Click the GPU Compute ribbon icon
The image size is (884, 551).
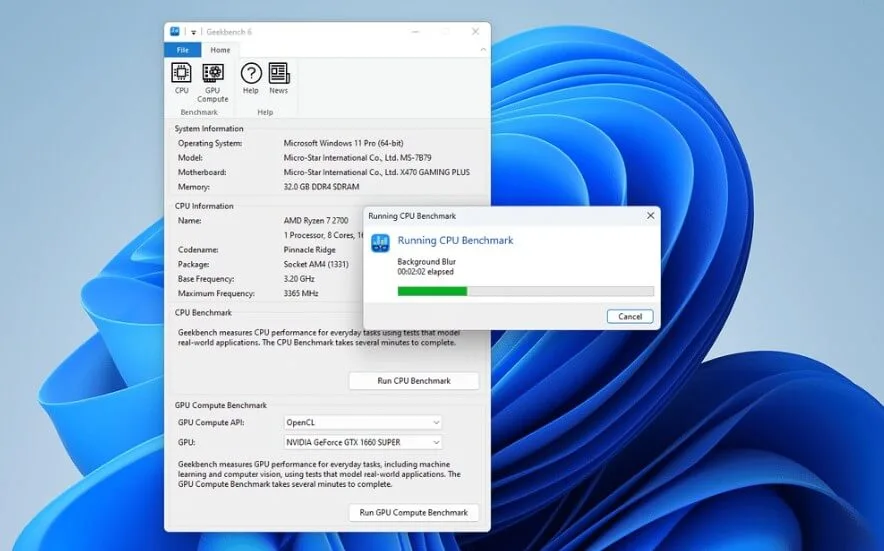click(213, 82)
